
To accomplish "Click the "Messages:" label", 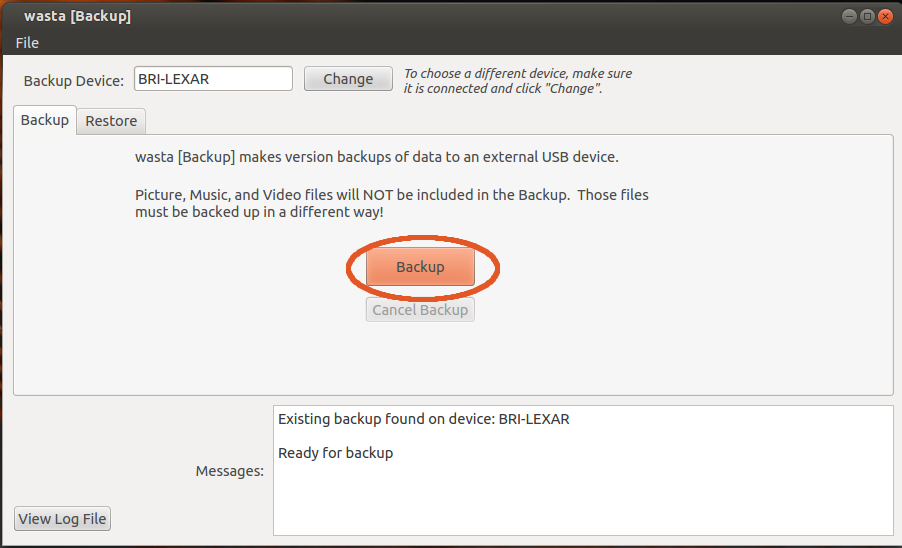I will [230, 471].
